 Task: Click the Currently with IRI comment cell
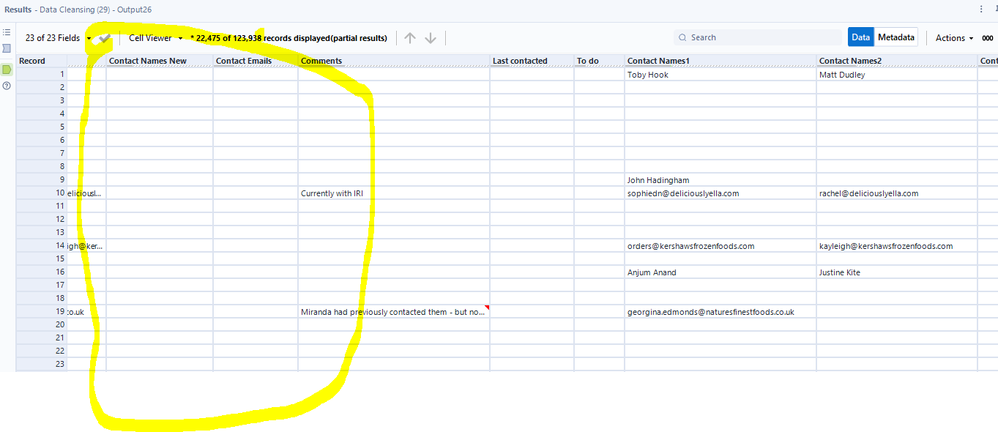point(393,193)
